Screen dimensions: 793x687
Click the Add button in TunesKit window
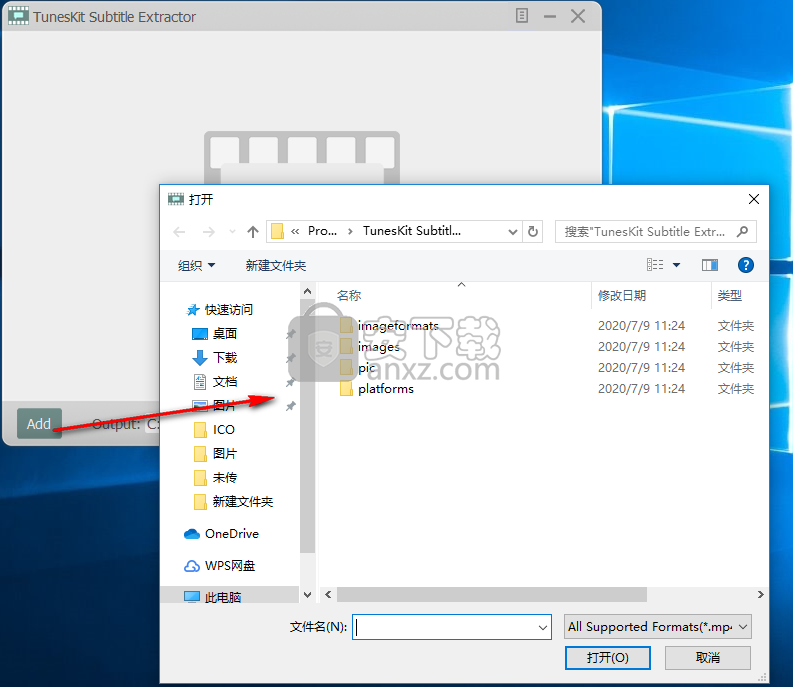(x=39, y=423)
